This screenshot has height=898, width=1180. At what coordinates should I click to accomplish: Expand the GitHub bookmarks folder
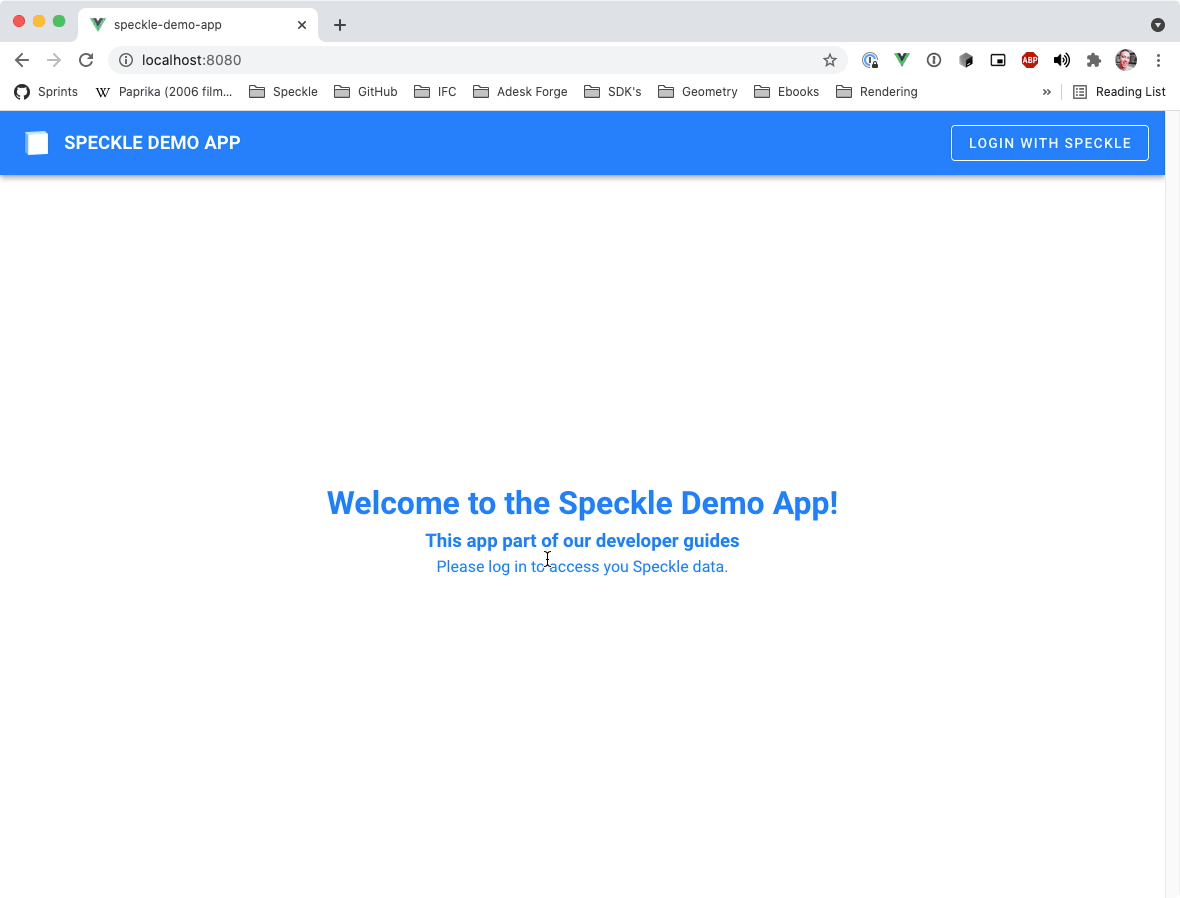tap(365, 92)
